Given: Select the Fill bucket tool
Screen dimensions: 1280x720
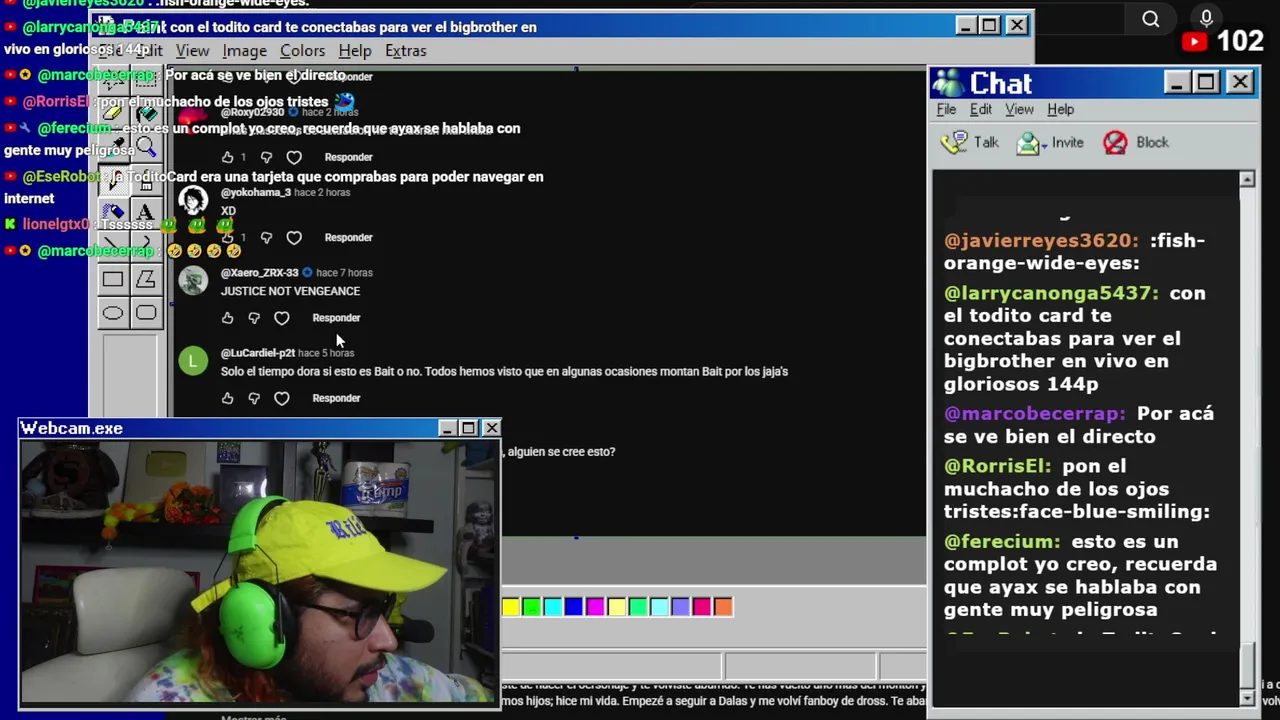Looking at the screenshot, I should pos(146,113).
